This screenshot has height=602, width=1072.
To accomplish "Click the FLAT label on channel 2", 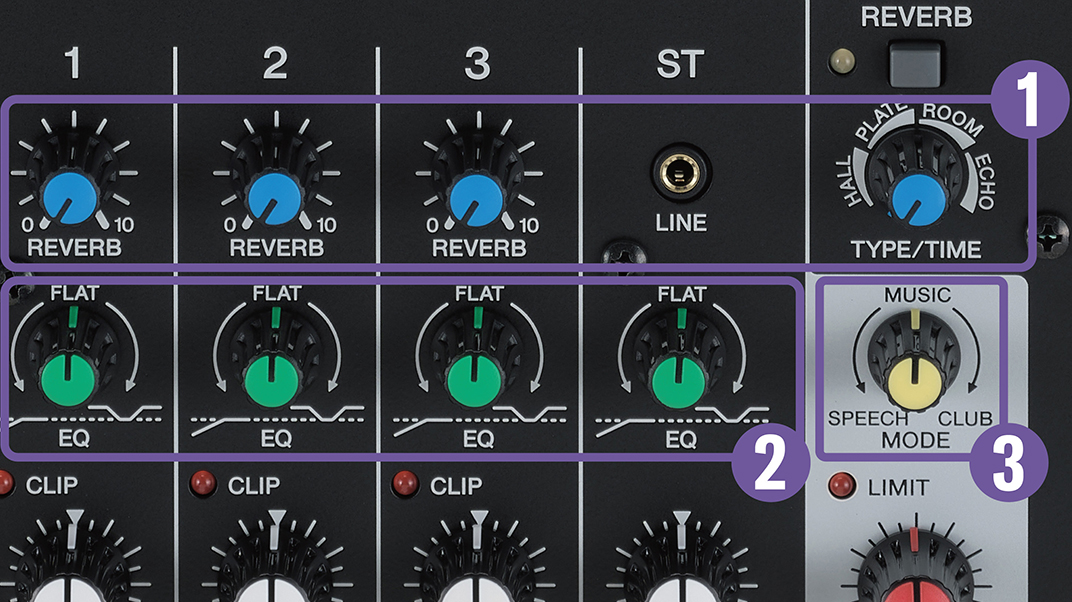I will [x=277, y=294].
